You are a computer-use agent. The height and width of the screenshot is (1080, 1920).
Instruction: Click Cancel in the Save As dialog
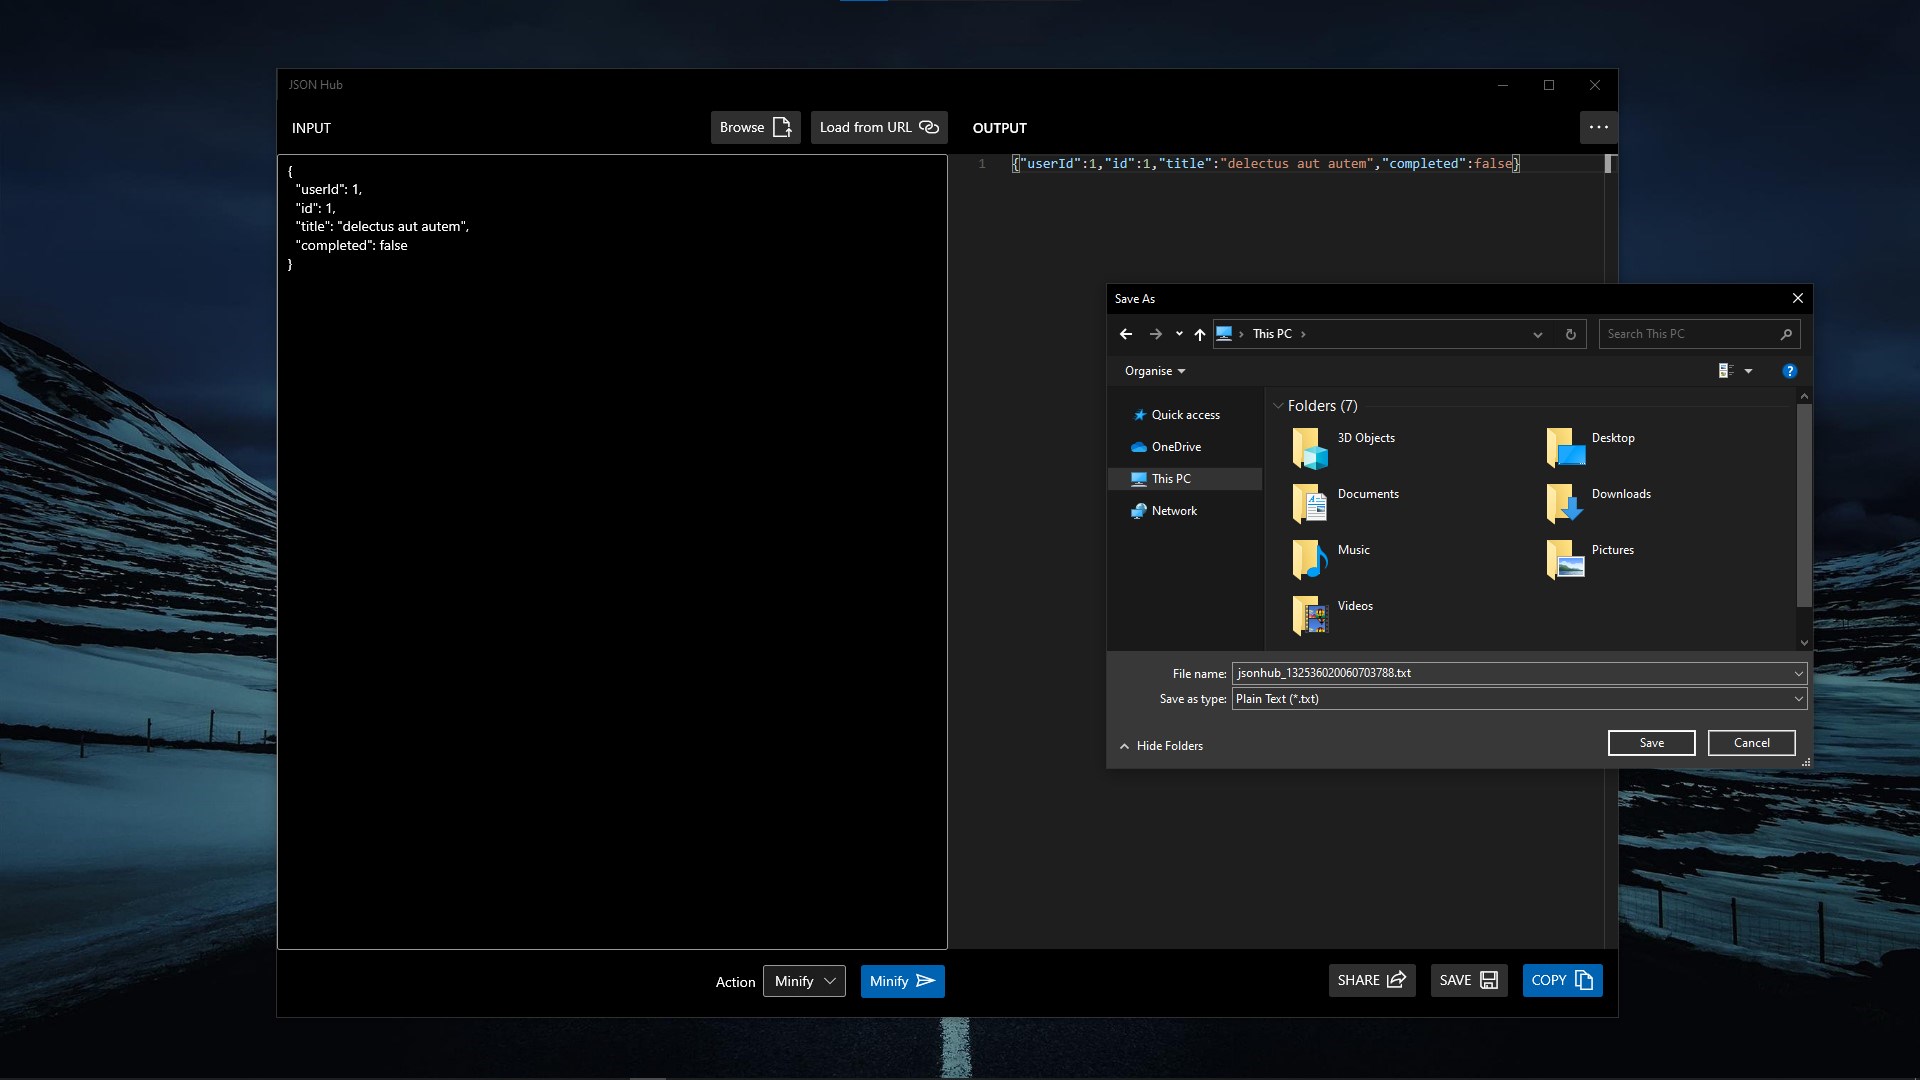coord(1751,743)
